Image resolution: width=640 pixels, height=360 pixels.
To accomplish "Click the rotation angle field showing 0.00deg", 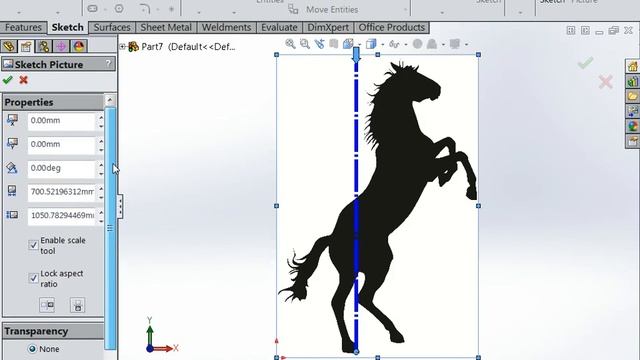I will pos(61,168).
